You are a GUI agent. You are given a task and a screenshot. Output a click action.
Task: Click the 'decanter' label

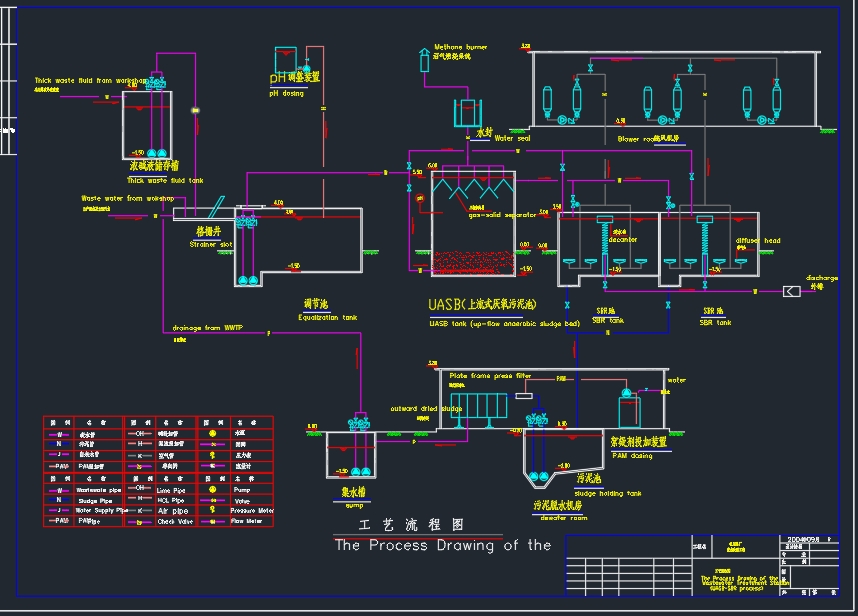[x=623, y=240]
